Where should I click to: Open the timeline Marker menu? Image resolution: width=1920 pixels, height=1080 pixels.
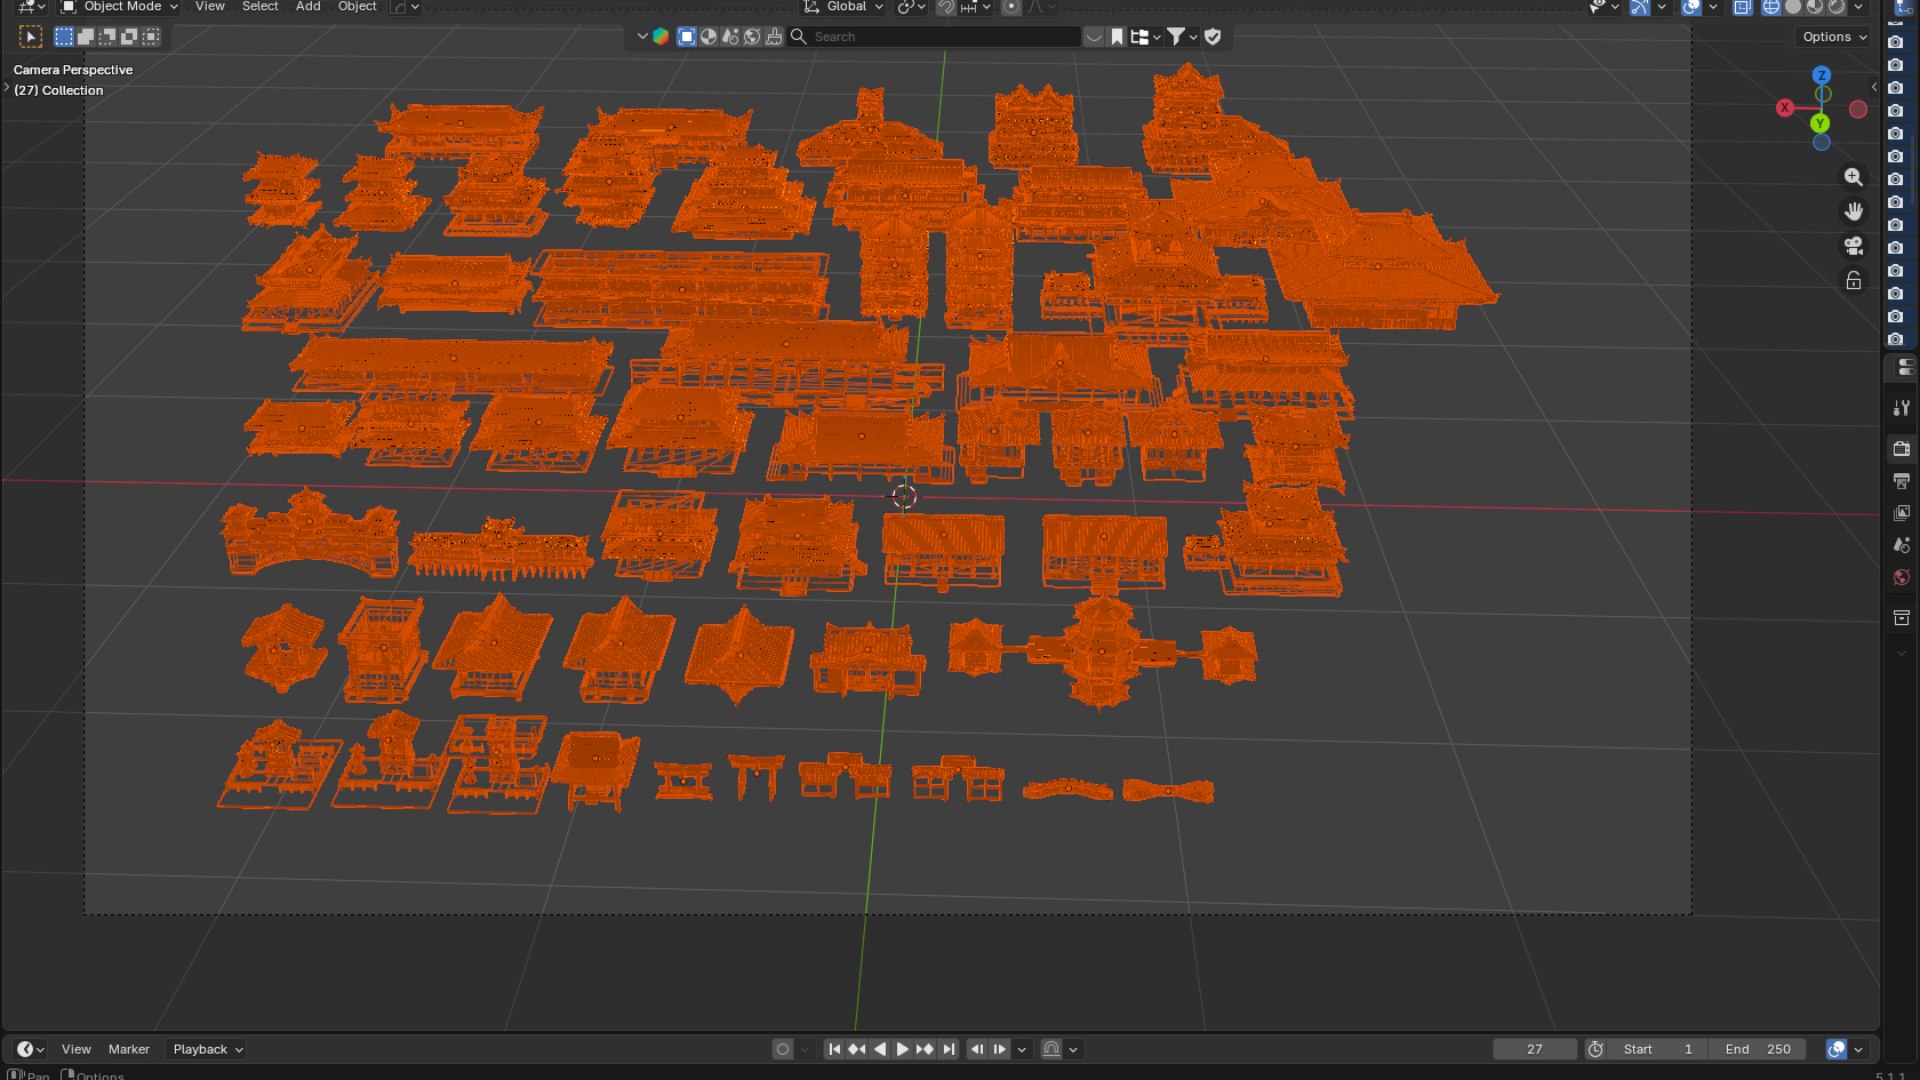click(129, 1049)
